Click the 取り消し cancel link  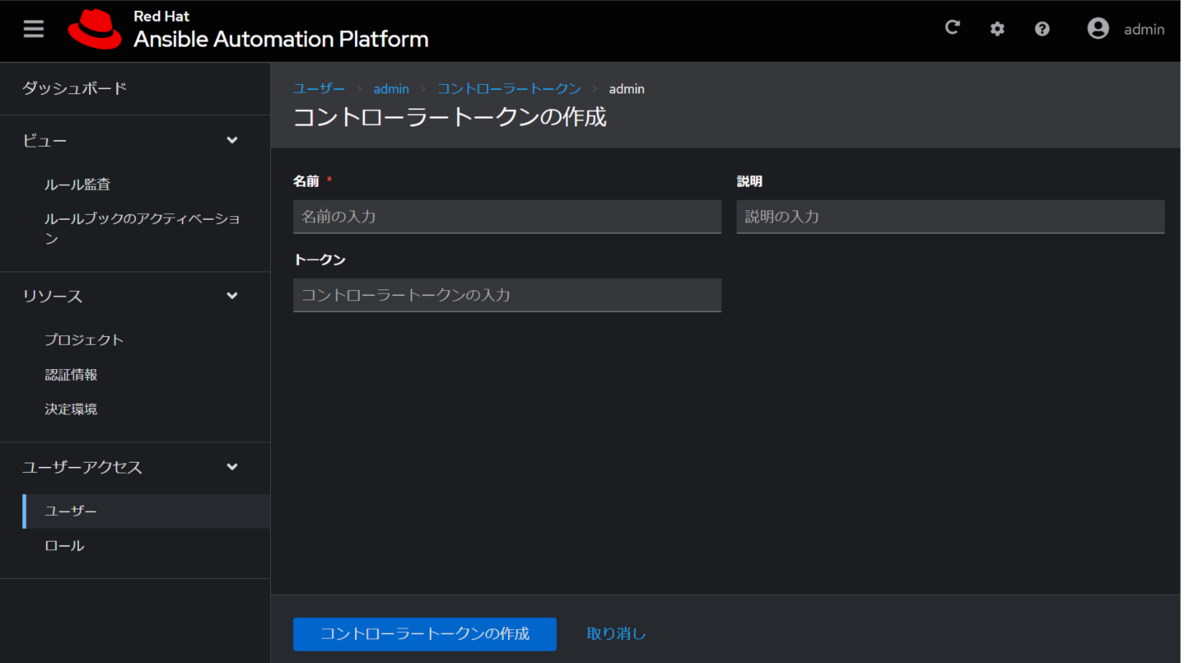tap(616, 633)
